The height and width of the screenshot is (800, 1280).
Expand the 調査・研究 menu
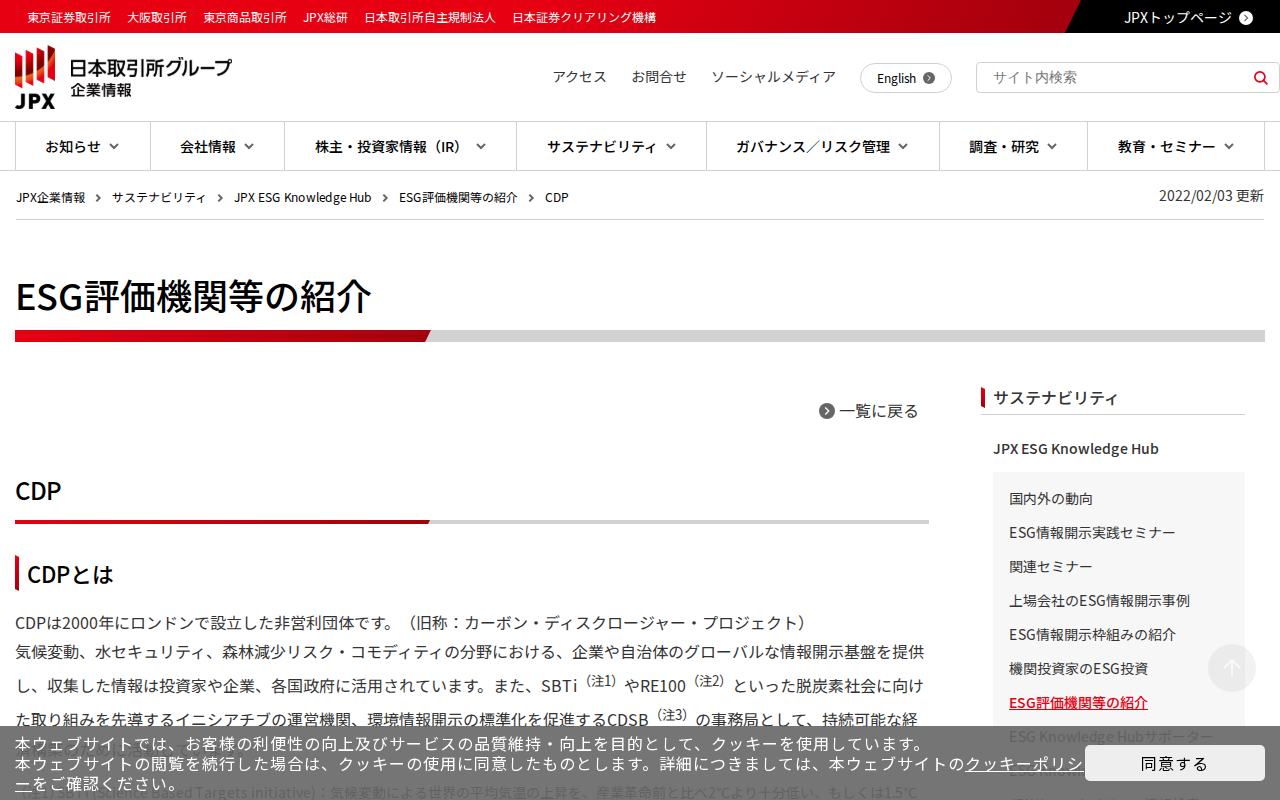(1013, 146)
